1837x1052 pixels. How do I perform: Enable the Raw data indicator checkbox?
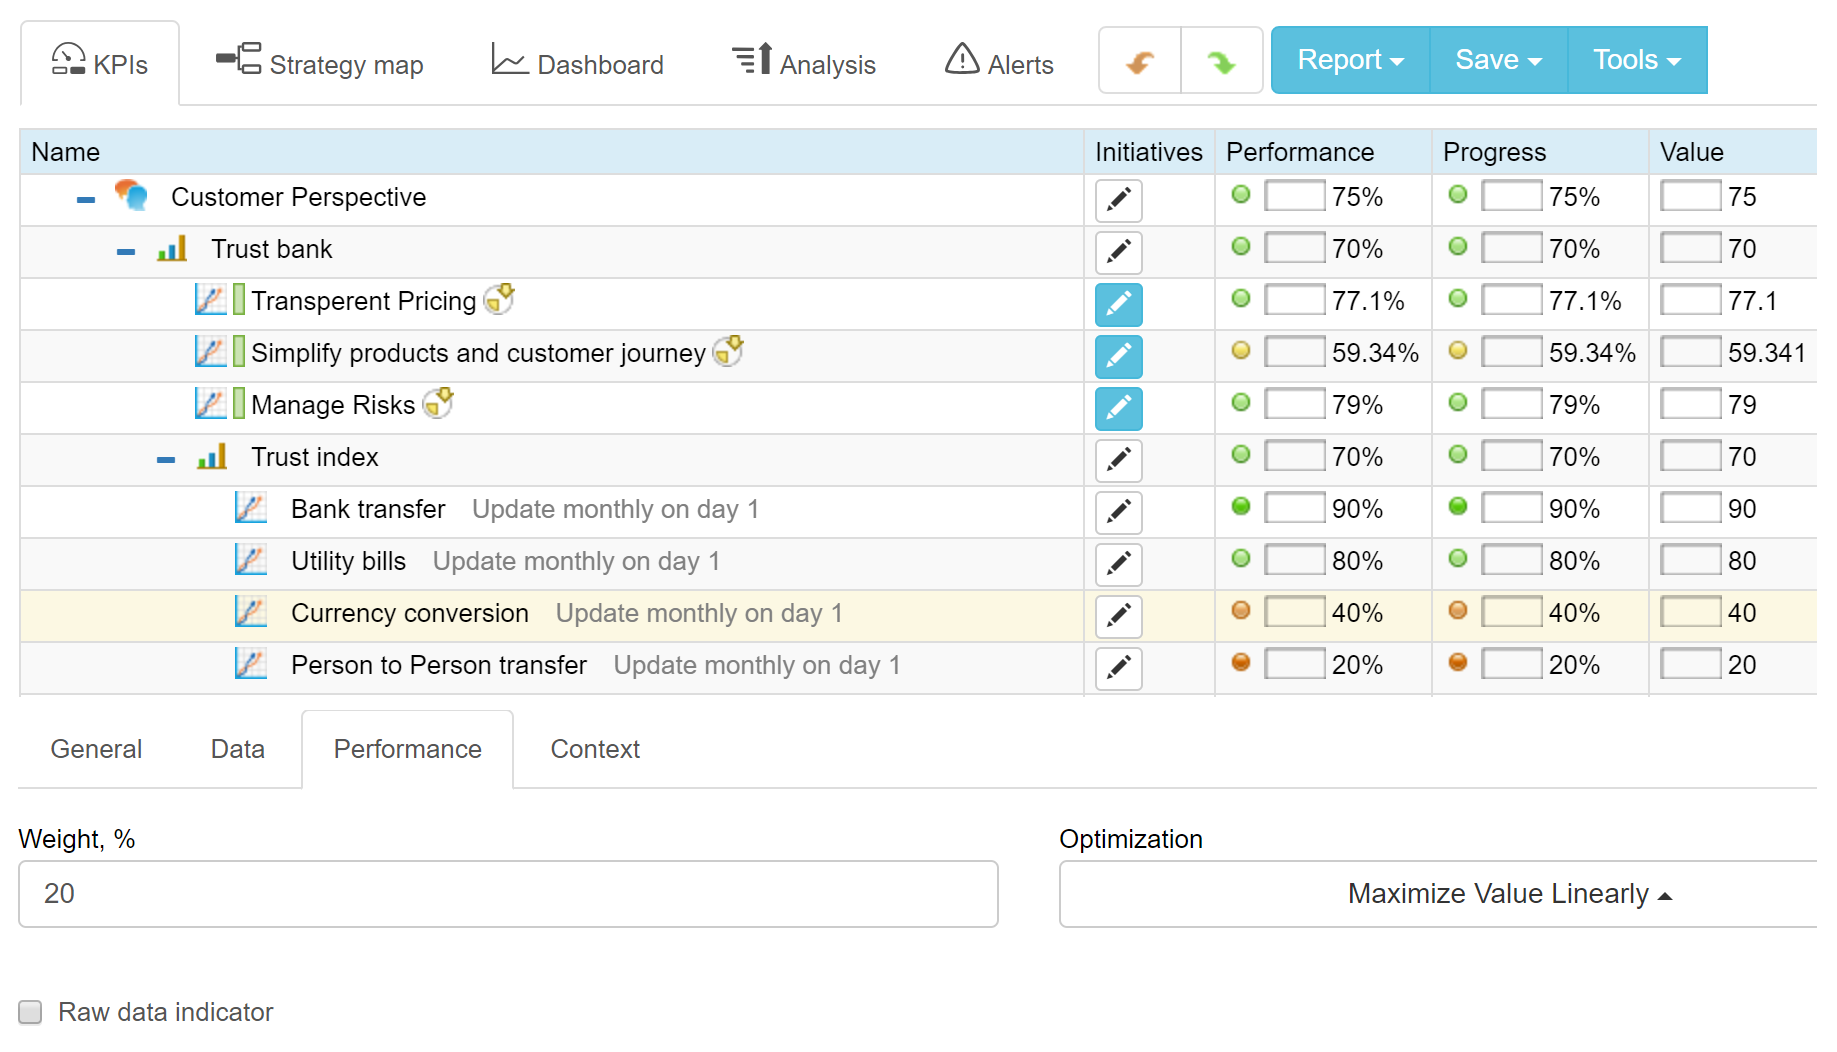pos(30,1012)
